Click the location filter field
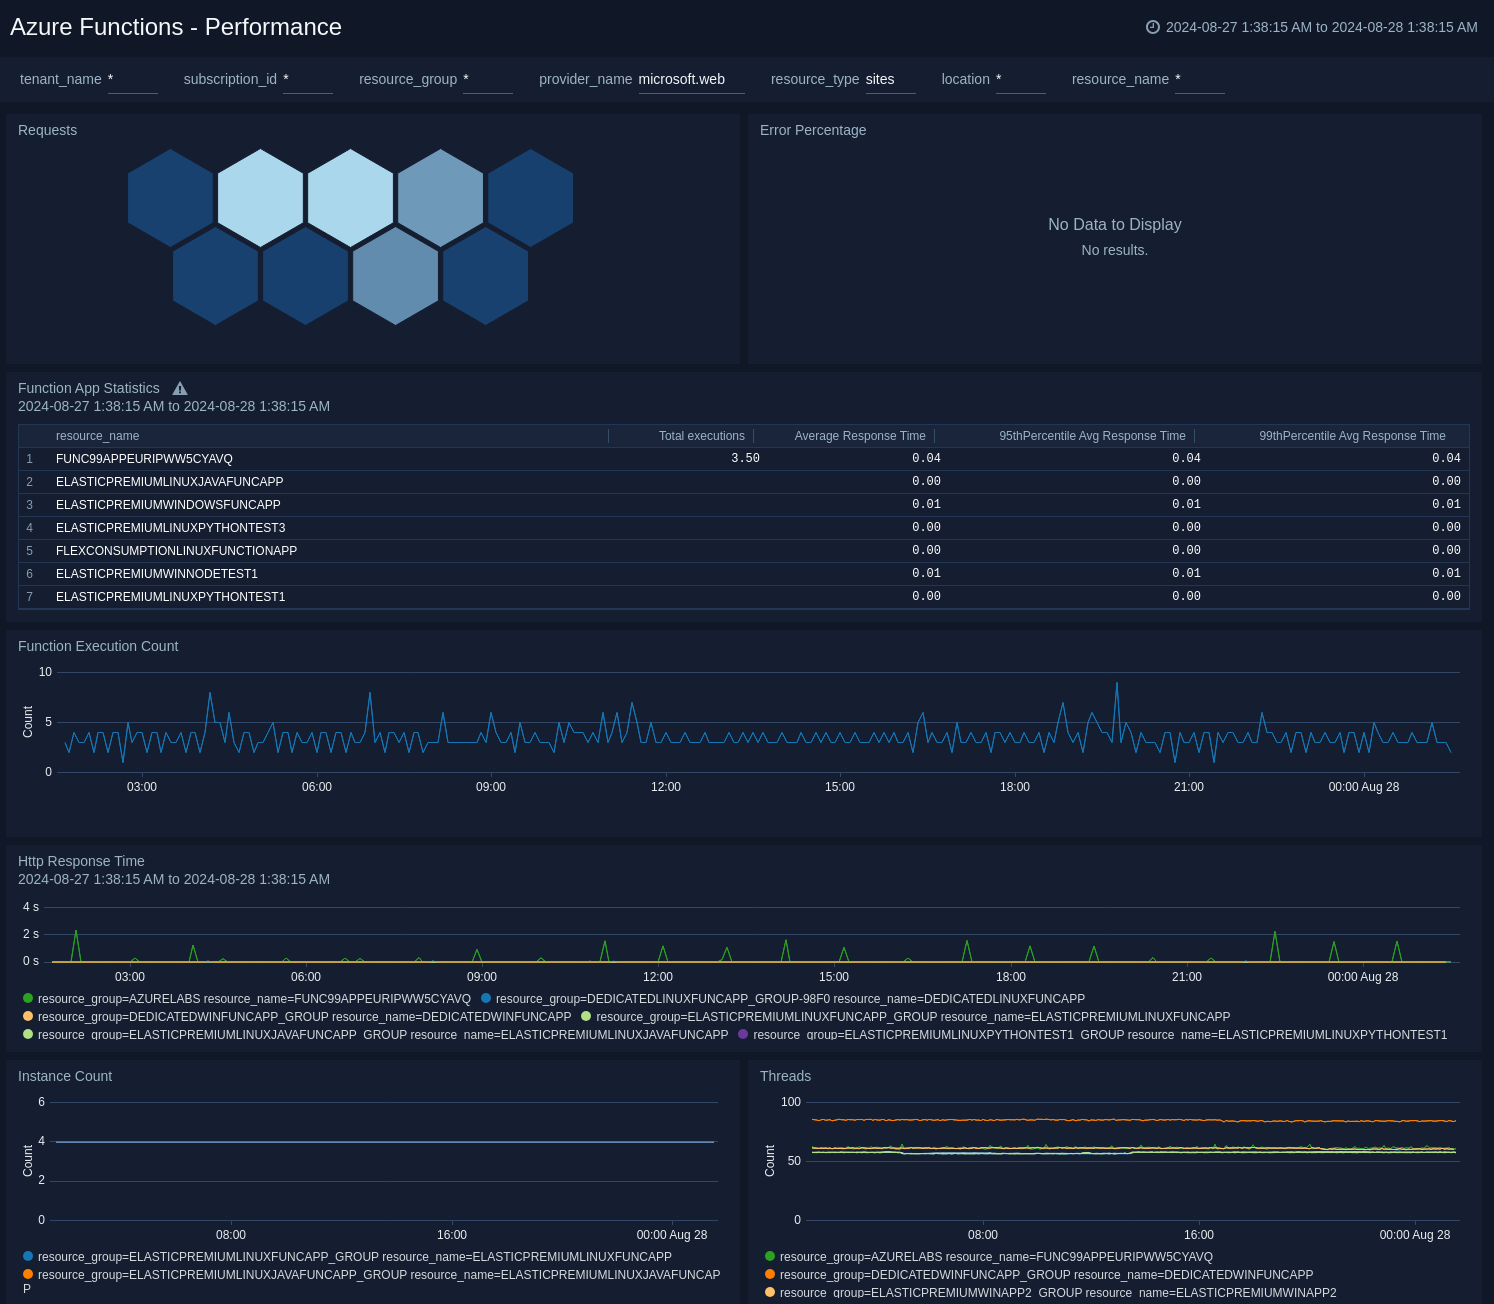Image resolution: width=1494 pixels, height=1304 pixels. (x=1020, y=80)
